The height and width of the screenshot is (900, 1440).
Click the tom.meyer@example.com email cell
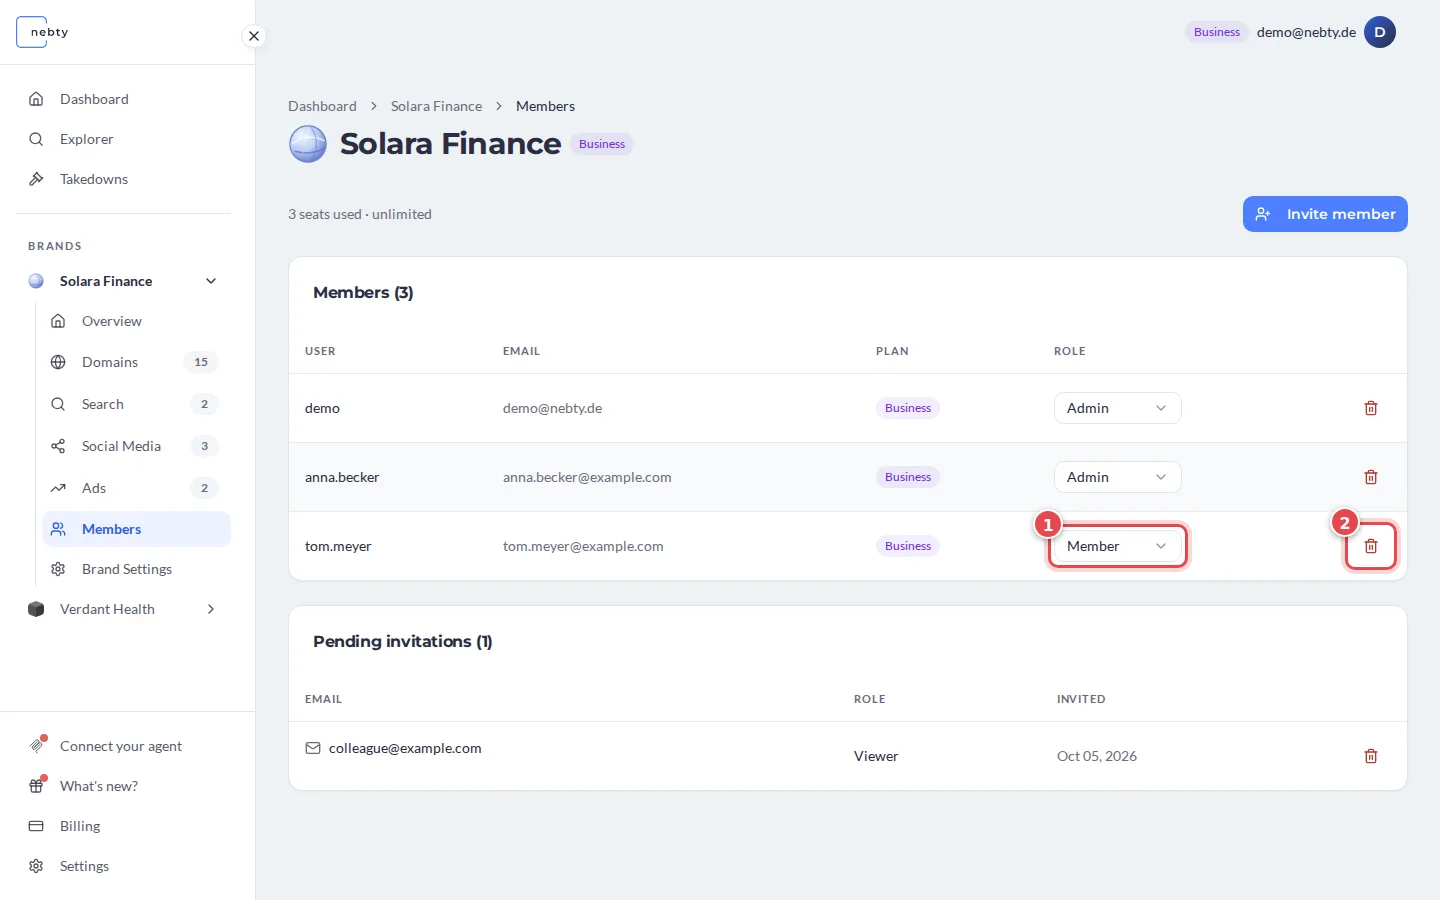point(583,546)
